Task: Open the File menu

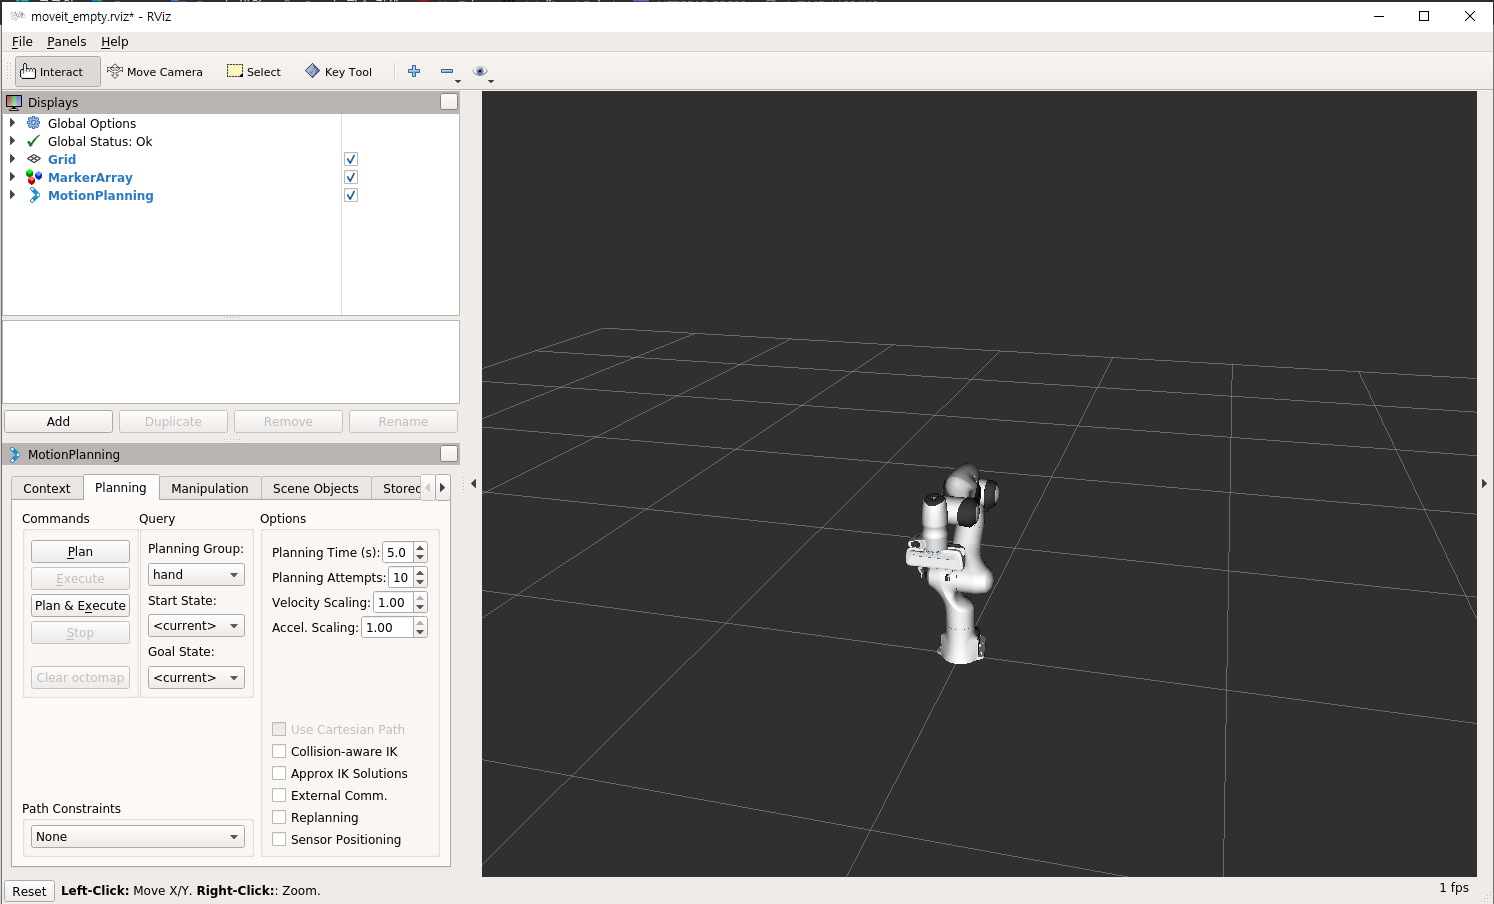Action: [22, 42]
